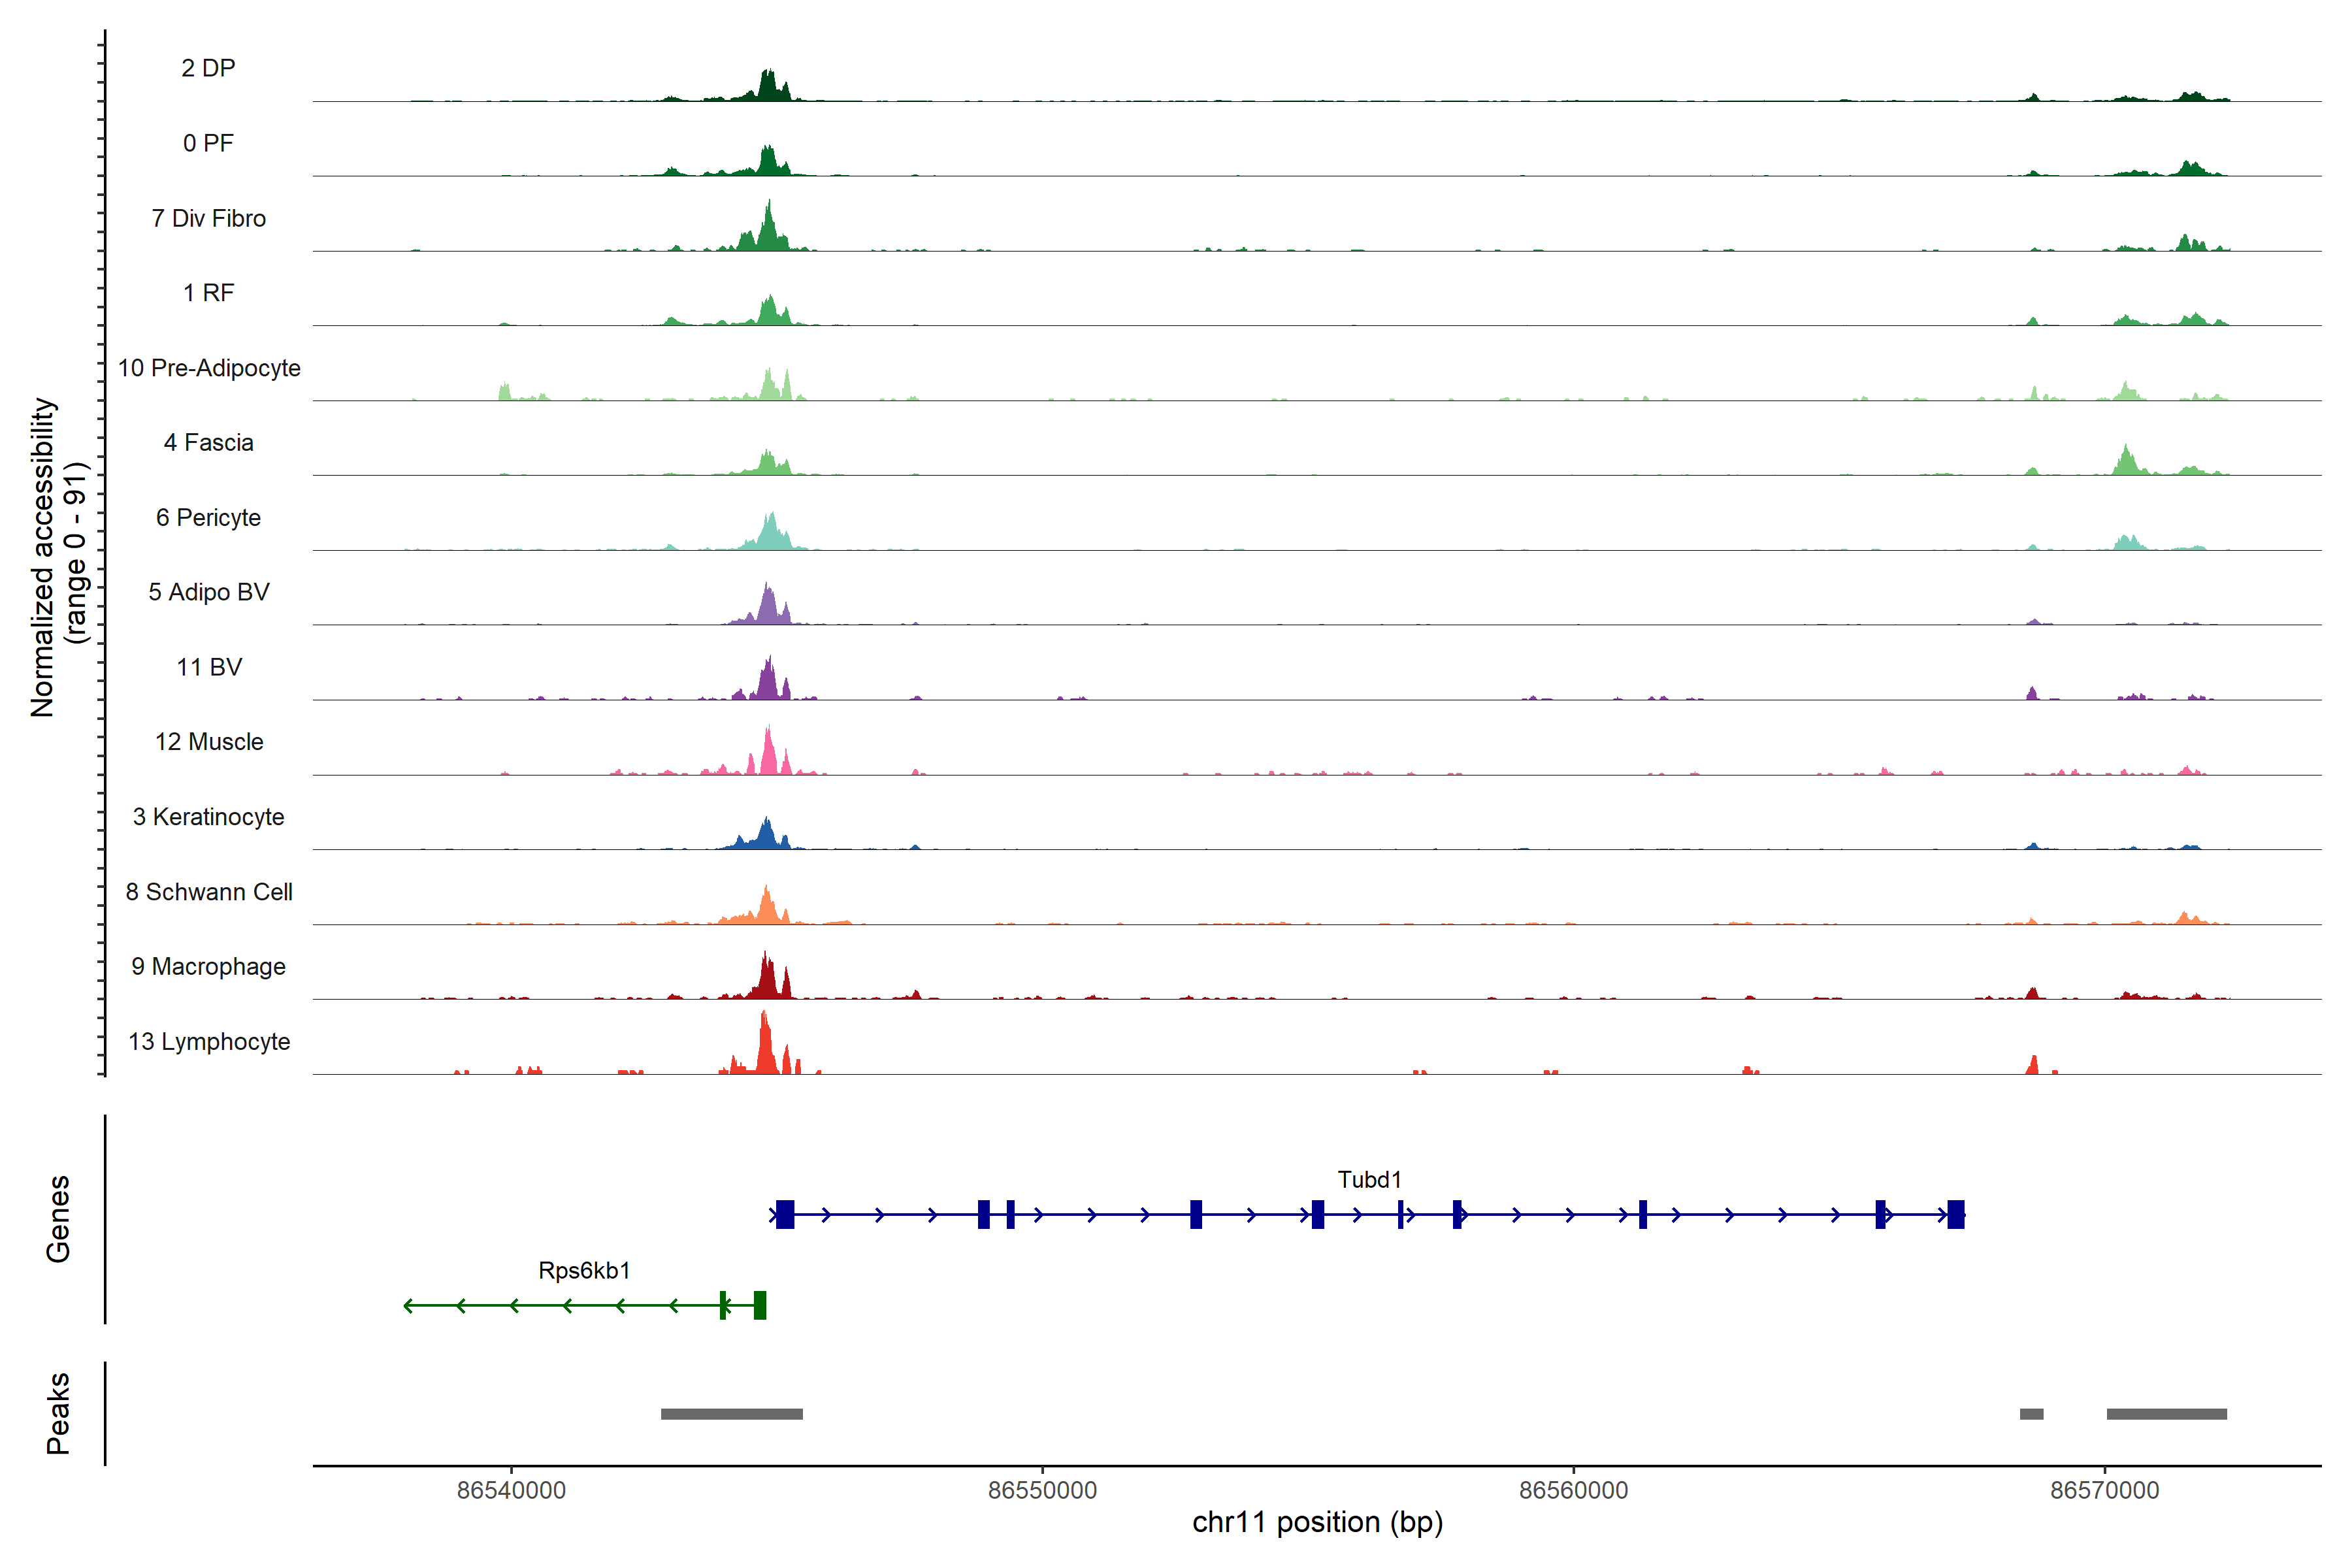Image resolution: width=2352 pixels, height=1568 pixels.
Task: Click the last Tubd1 exon block
Action: [x=1955, y=1215]
